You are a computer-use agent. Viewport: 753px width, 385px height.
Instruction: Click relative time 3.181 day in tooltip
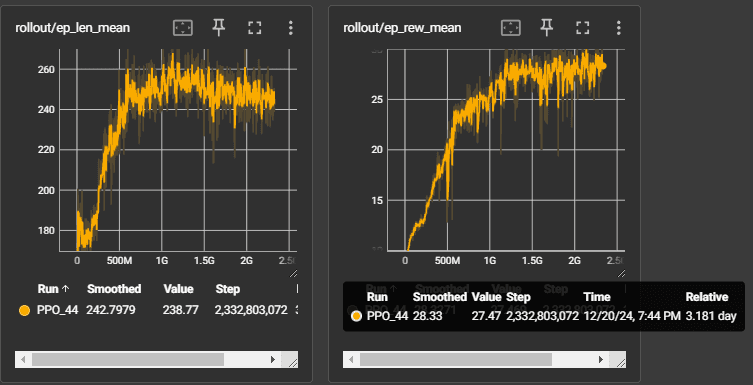711,316
